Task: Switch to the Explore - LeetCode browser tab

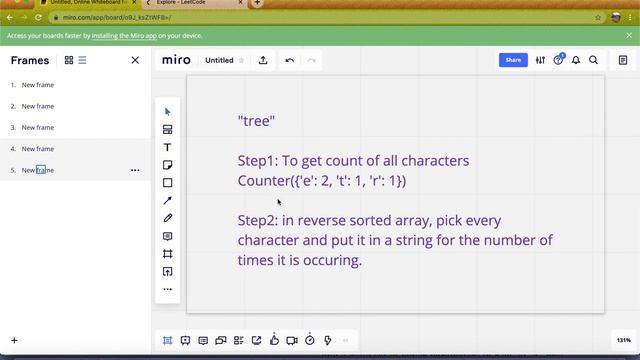Action: tap(194, 3)
